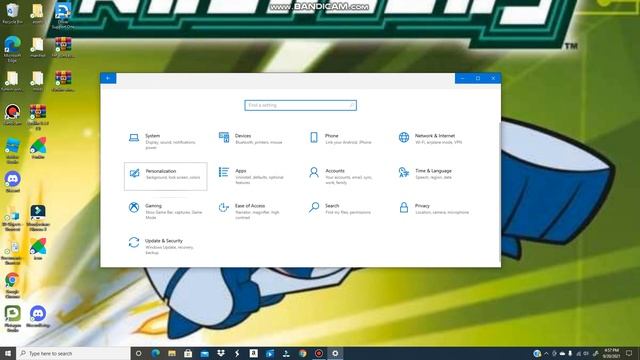
Task: Open the notification center icon
Action: click(x=629, y=353)
